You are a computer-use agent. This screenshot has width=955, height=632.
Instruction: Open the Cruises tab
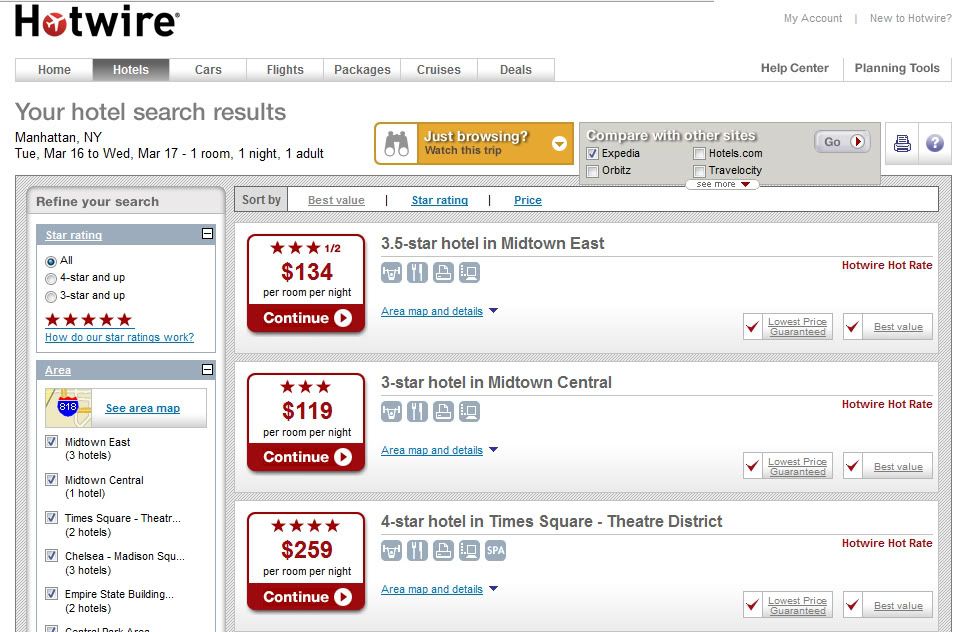439,69
